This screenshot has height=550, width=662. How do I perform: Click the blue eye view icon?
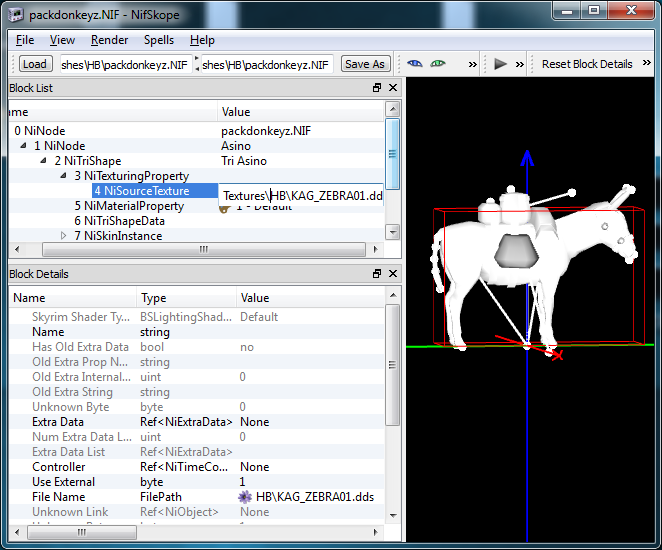point(415,64)
